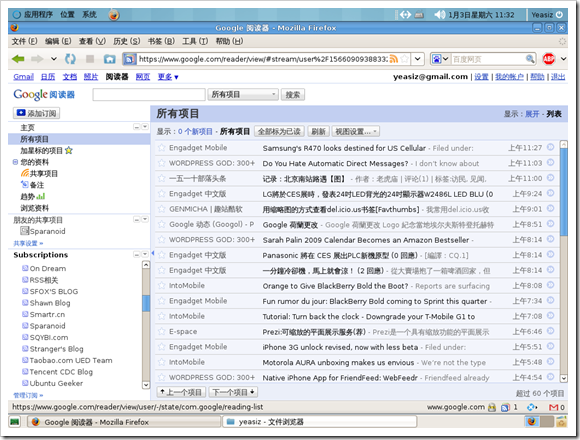Open the 书签 menu
This screenshot has height=440, width=580.
tap(161, 41)
